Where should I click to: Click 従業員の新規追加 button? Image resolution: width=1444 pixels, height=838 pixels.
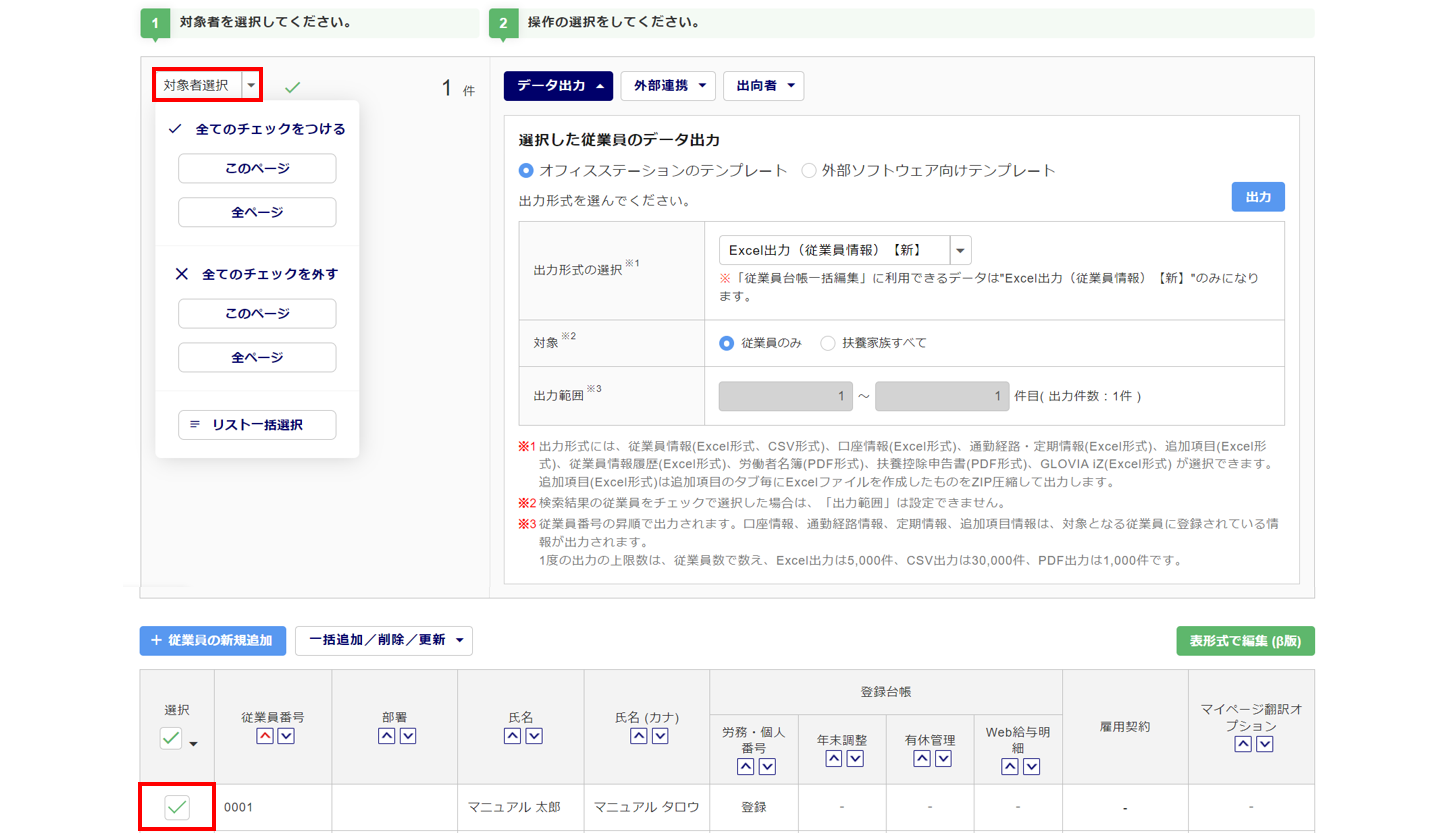(x=213, y=640)
